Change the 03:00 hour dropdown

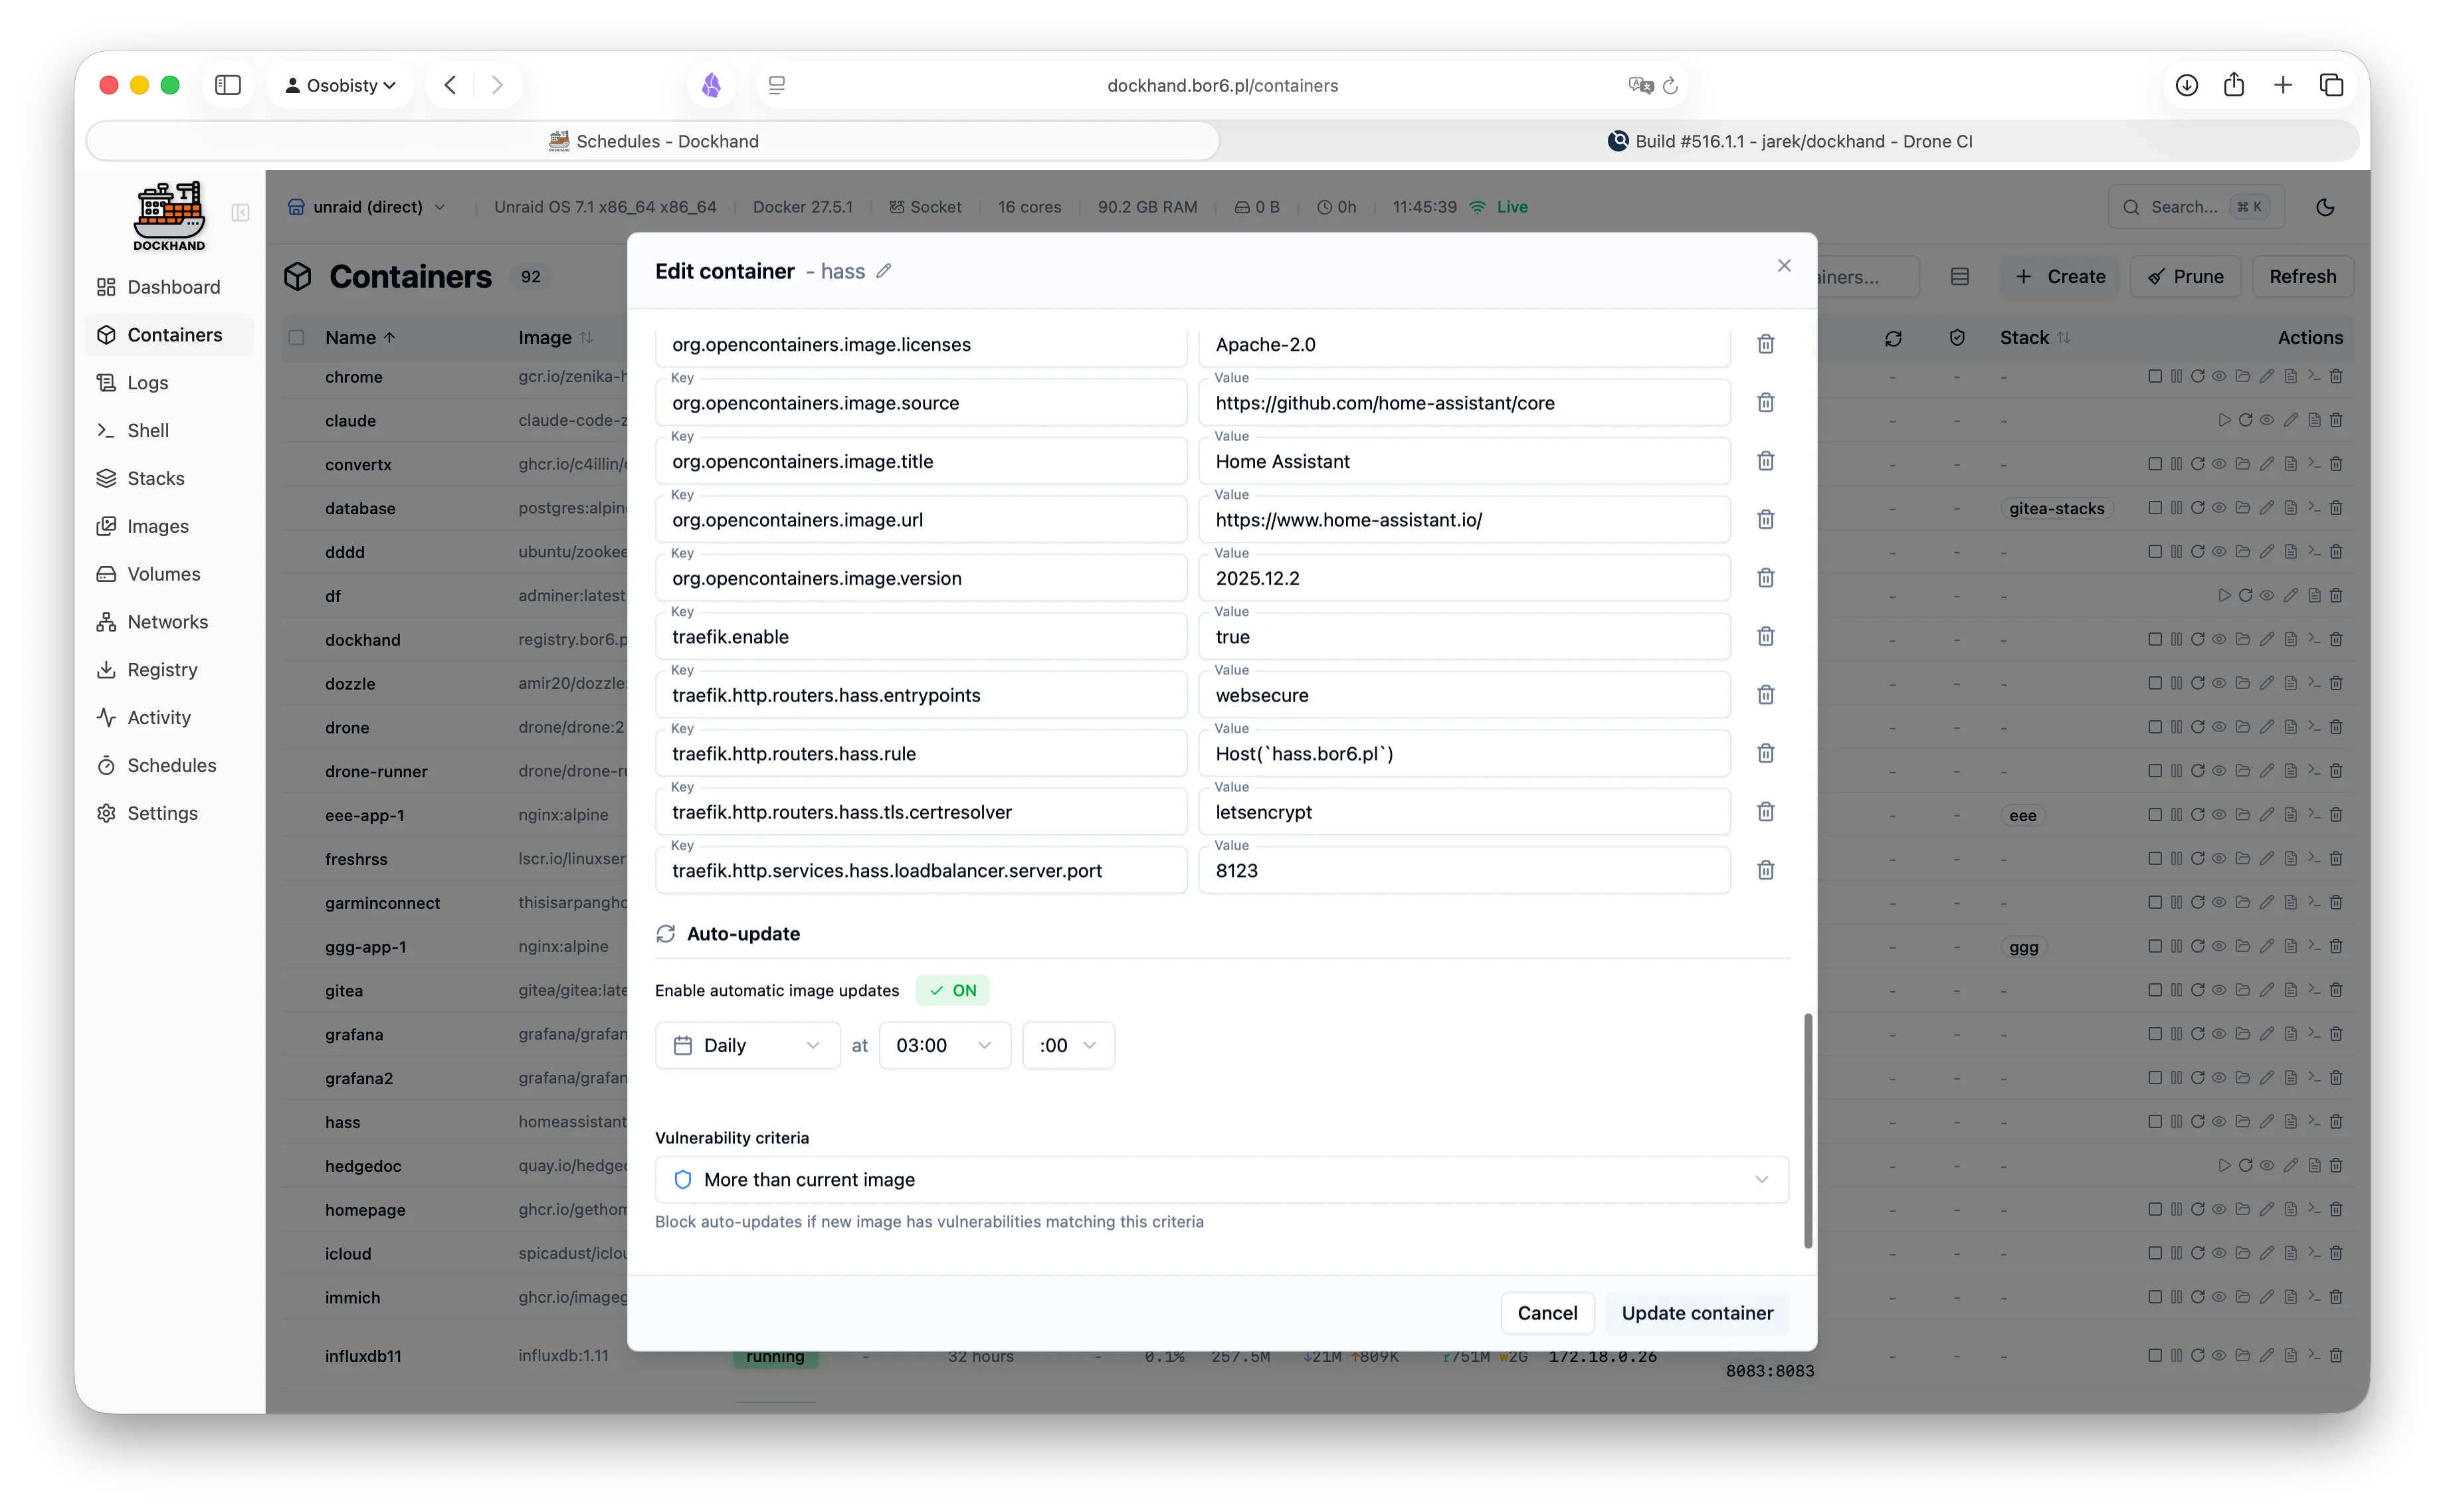tap(943, 1044)
